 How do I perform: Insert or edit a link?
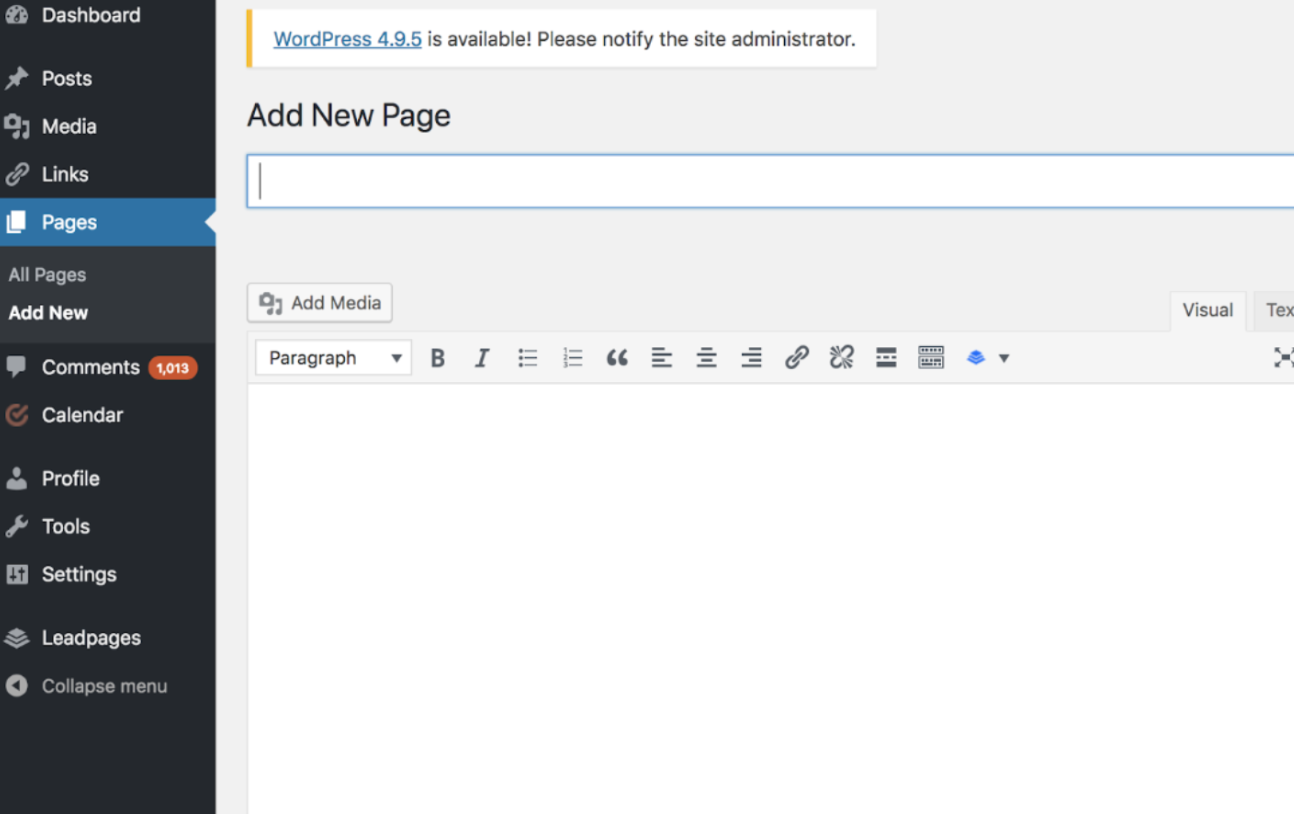[797, 358]
